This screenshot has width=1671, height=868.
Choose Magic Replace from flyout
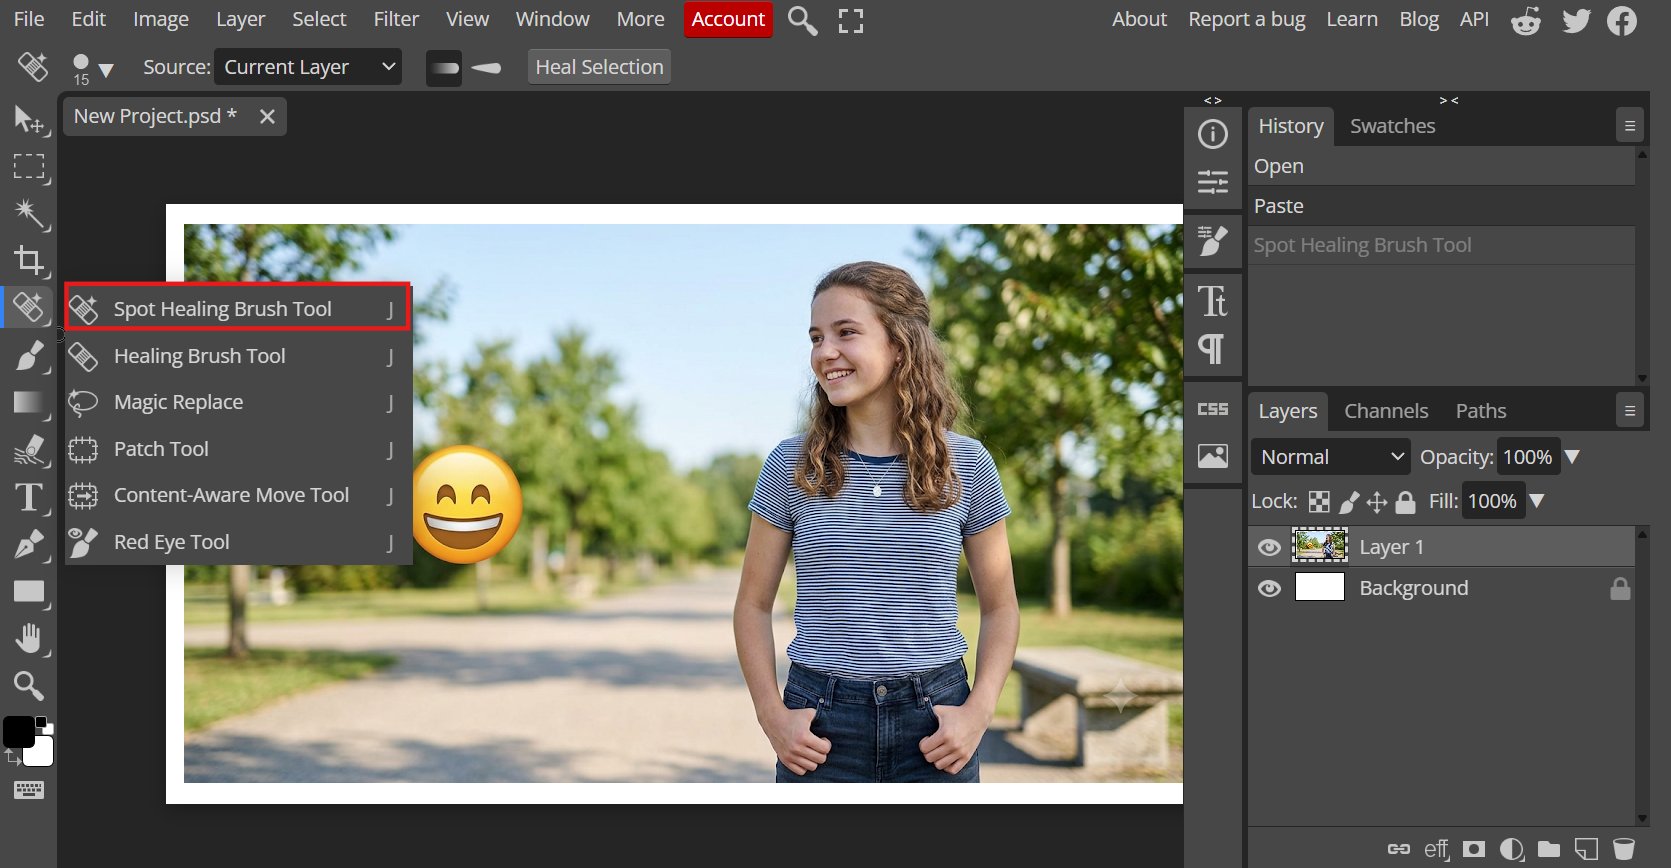(x=239, y=402)
